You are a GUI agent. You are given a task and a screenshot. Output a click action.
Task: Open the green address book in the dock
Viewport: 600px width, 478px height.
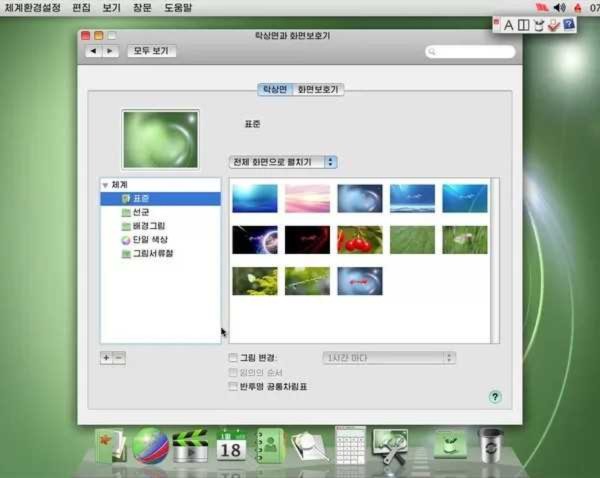coord(270,446)
